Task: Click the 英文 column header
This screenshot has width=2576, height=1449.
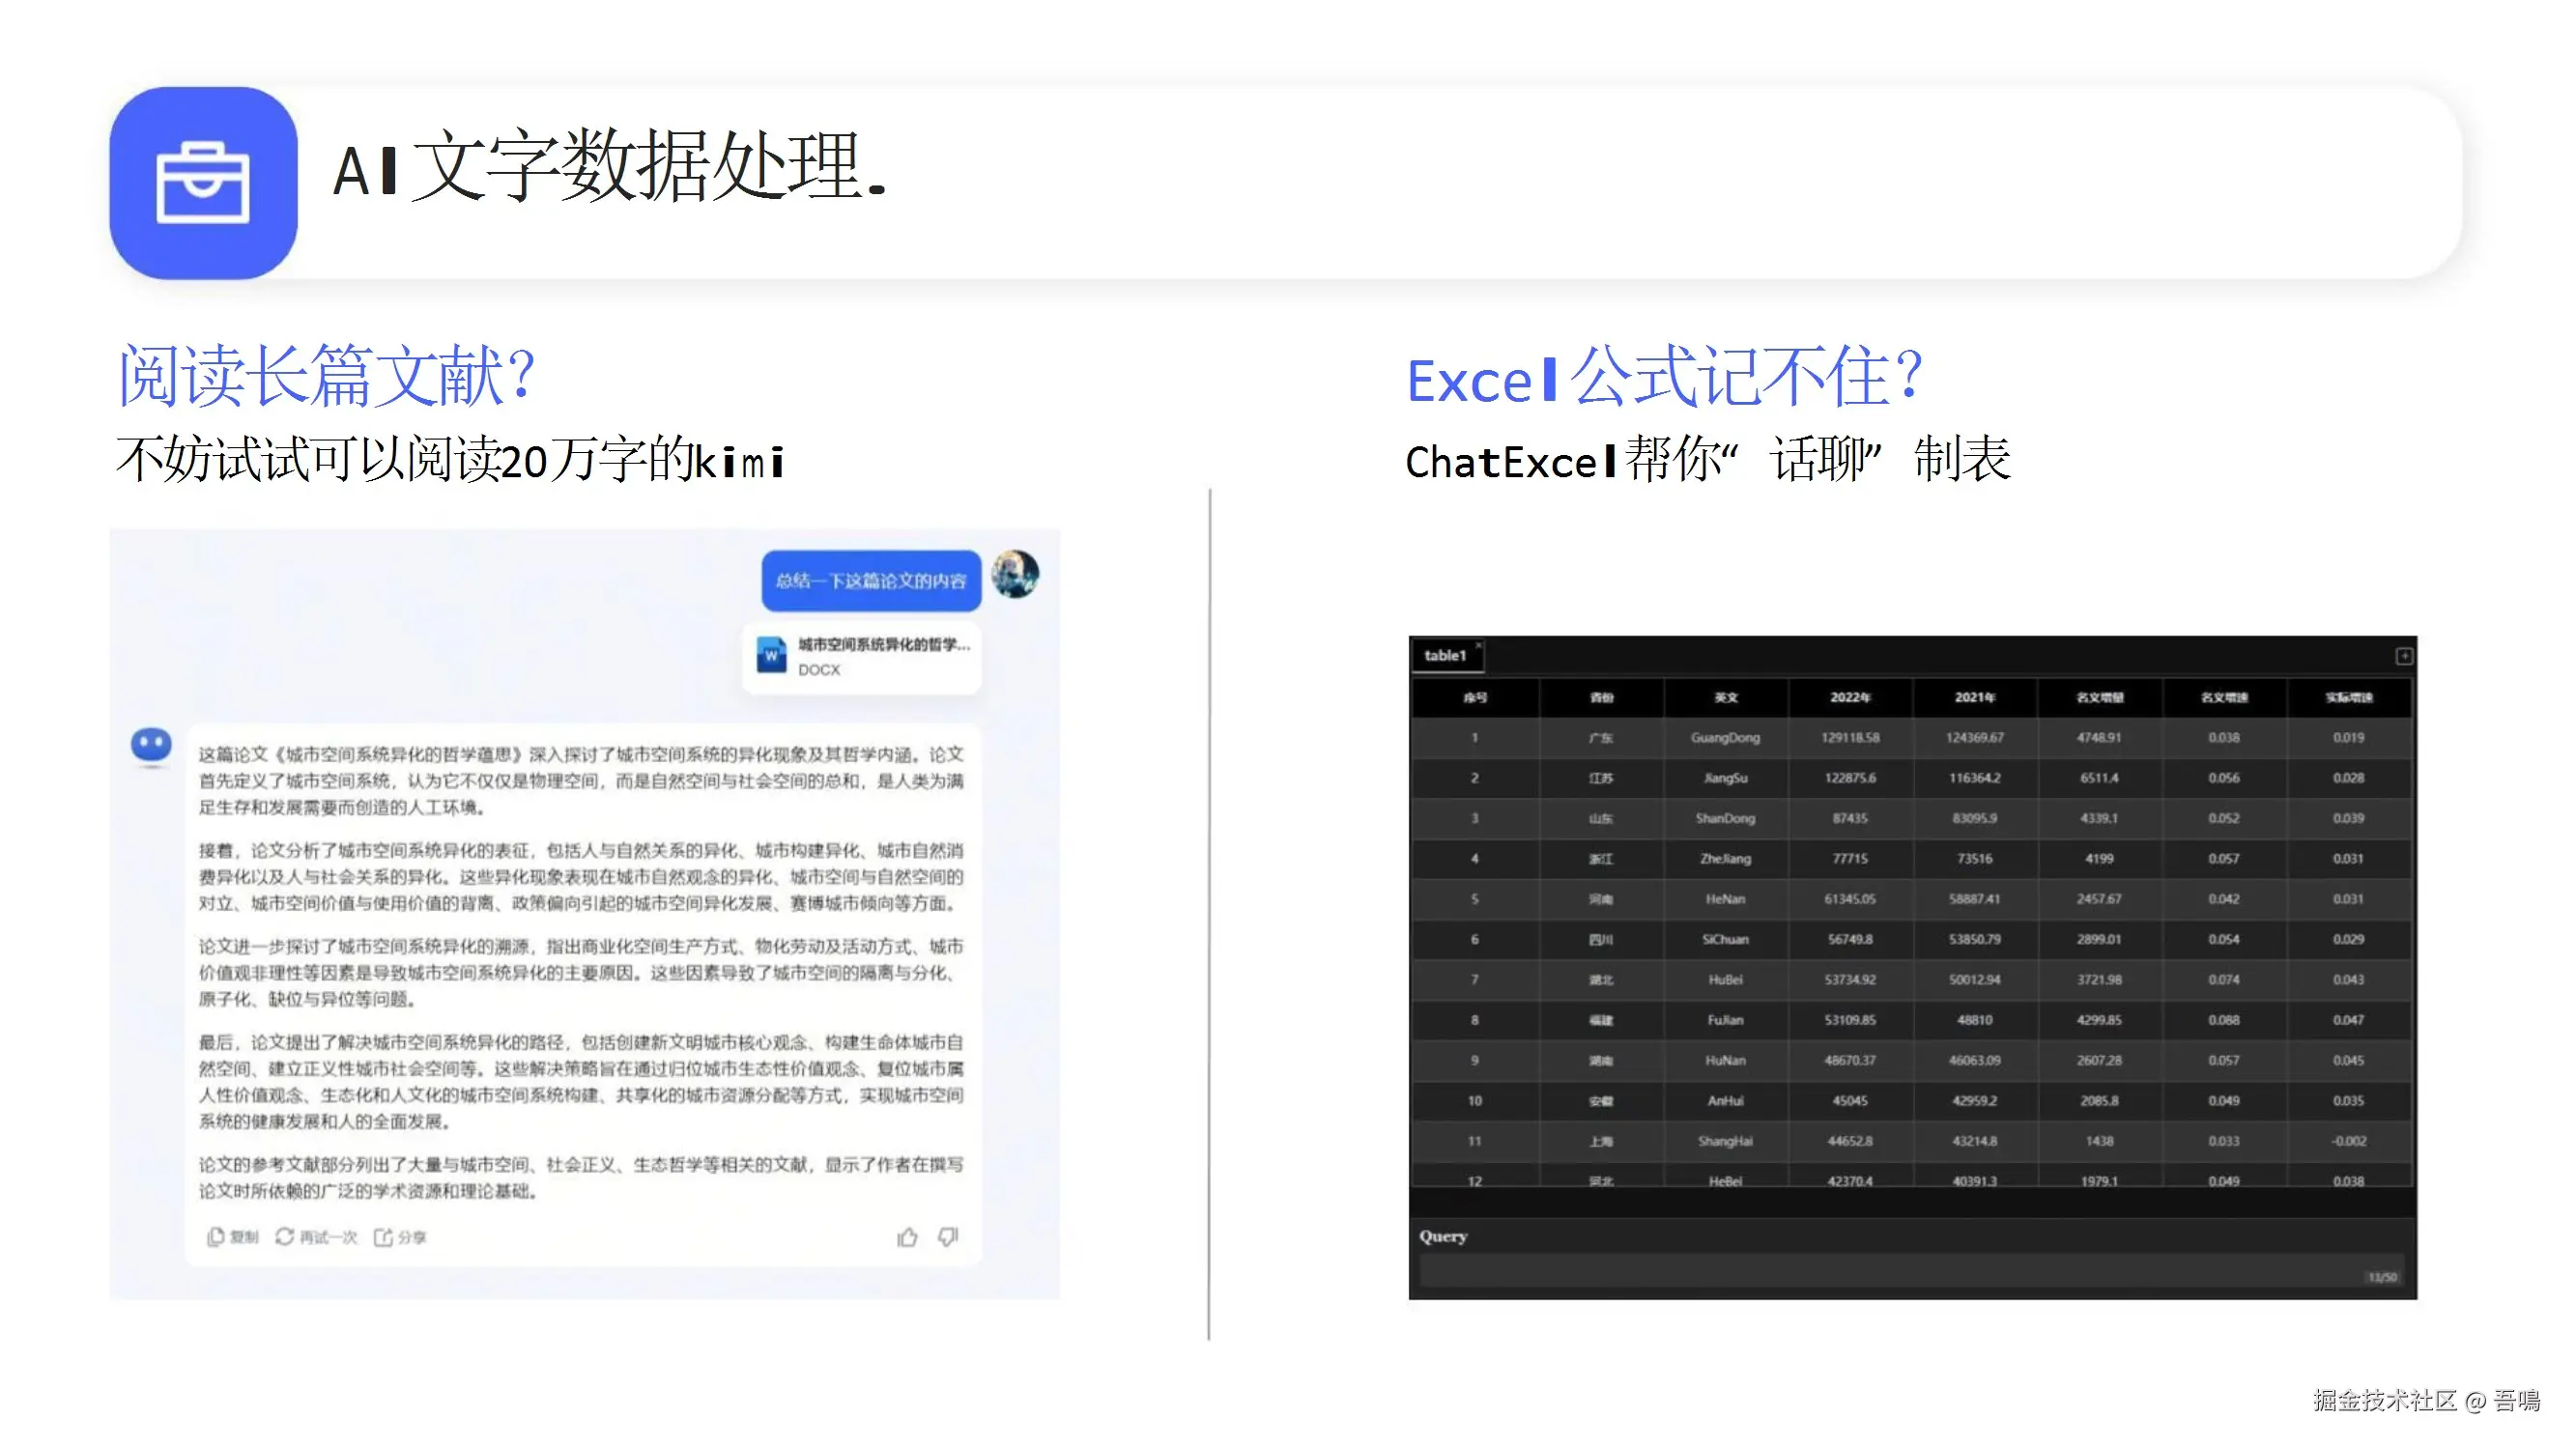Action: coord(1725,698)
